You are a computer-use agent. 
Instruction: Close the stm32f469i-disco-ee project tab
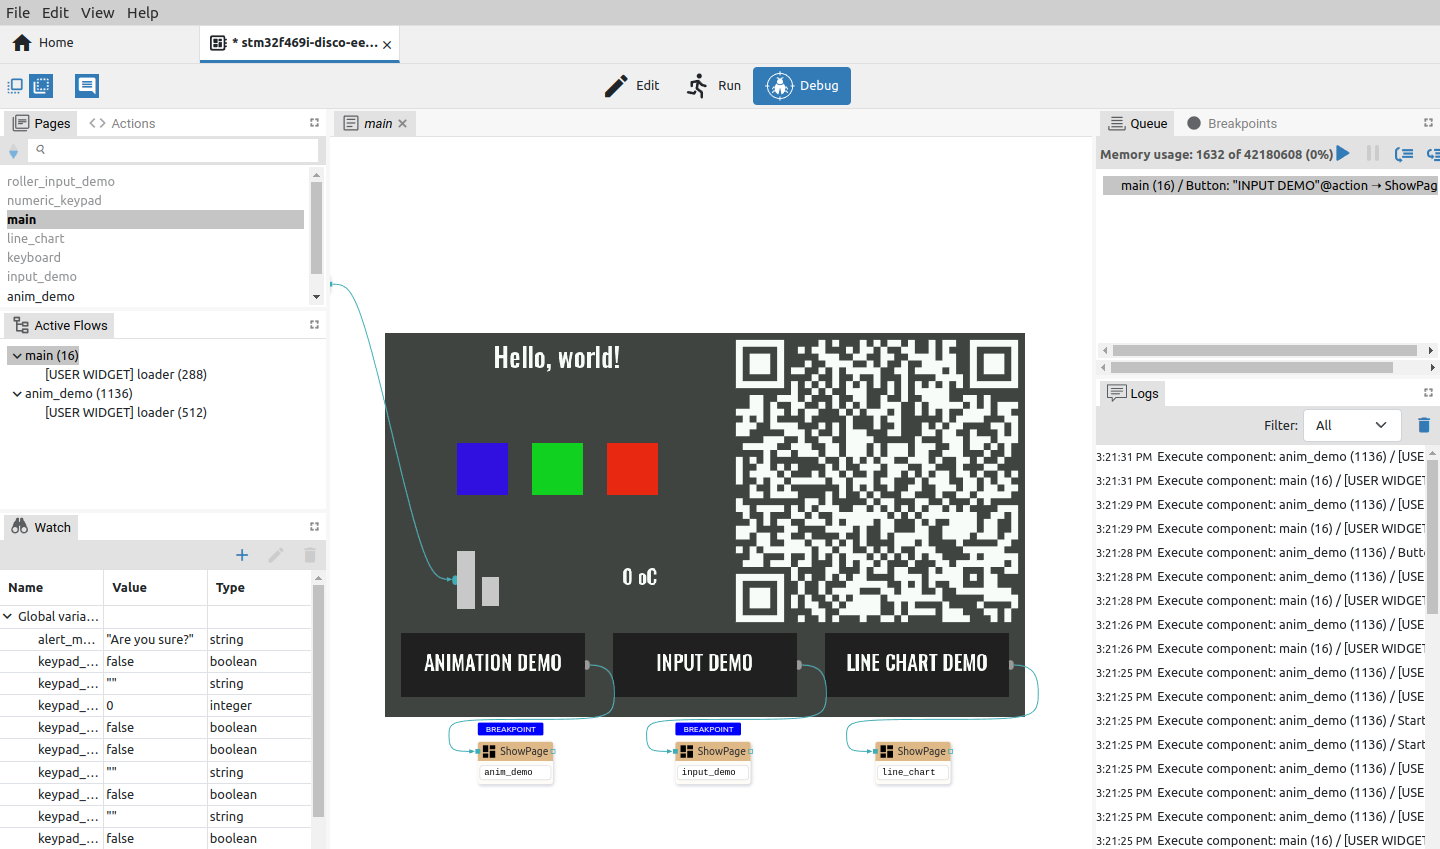387,45
